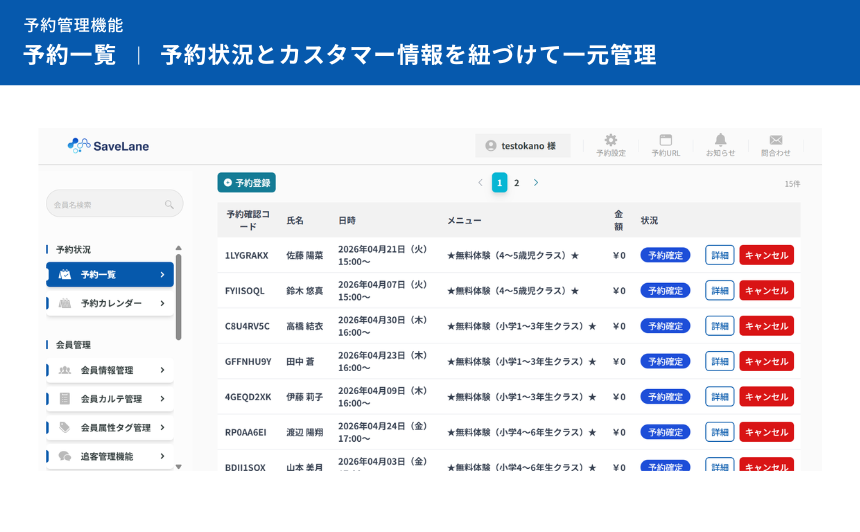Viewport: 860px width, 532px height.
Task: Open the 予約設定 gear icon
Action: [x=610, y=140]
